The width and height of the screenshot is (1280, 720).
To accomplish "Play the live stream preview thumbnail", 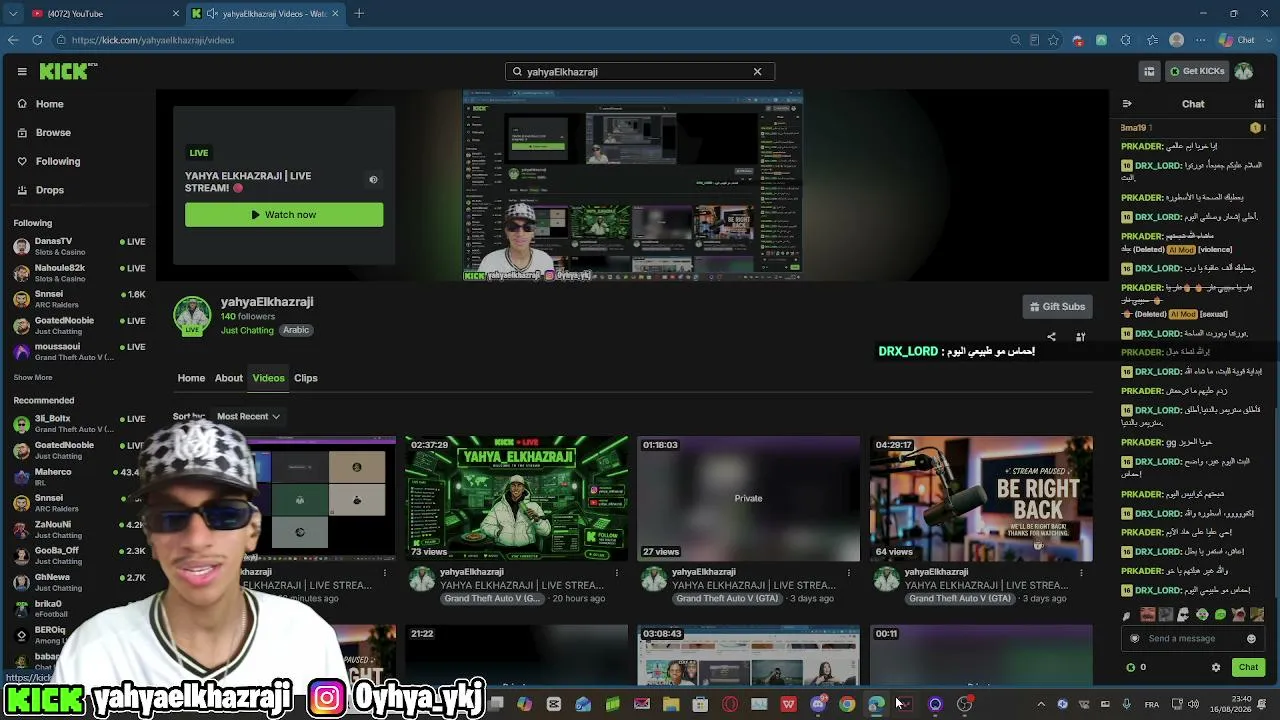I will point(633,186).
